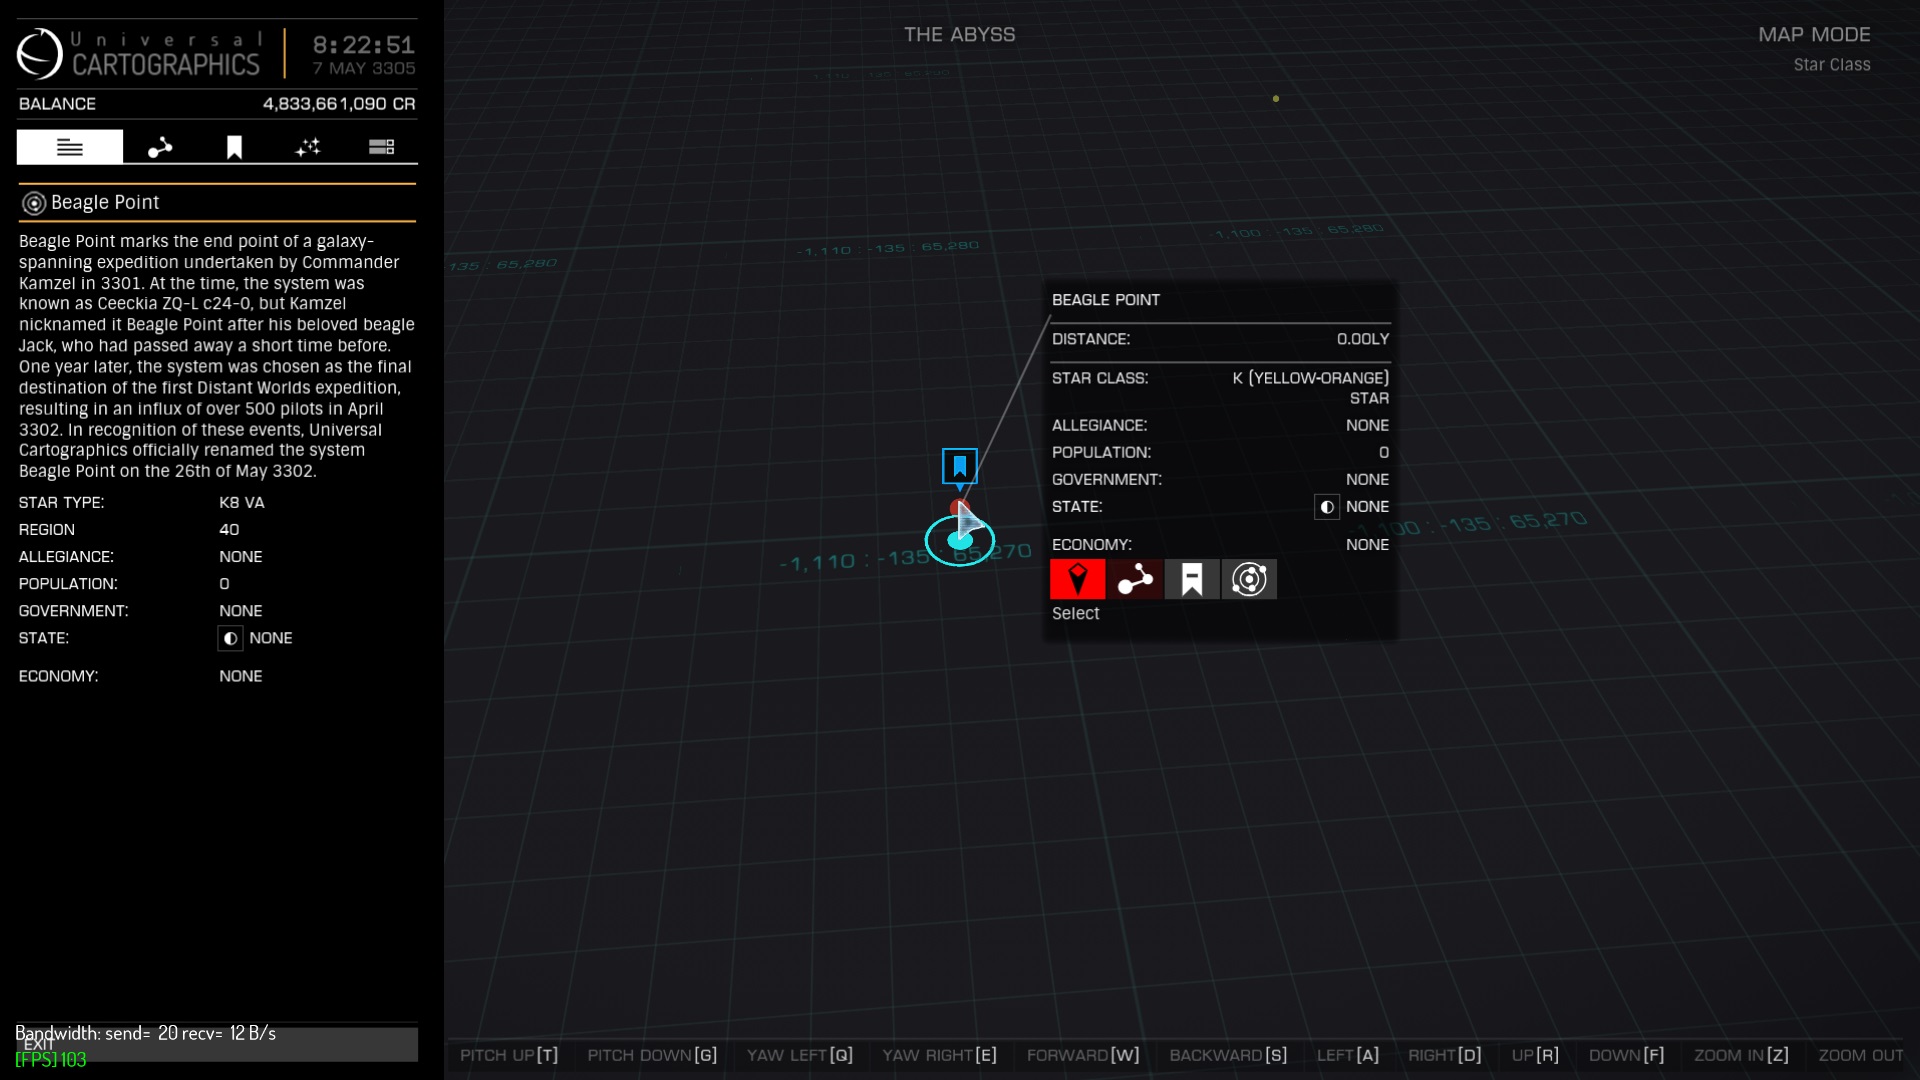This screenshot has height=1080, width=1920.
Task: Click the ZOOM IN [Z] control
Action: tap(1741, 1055)
